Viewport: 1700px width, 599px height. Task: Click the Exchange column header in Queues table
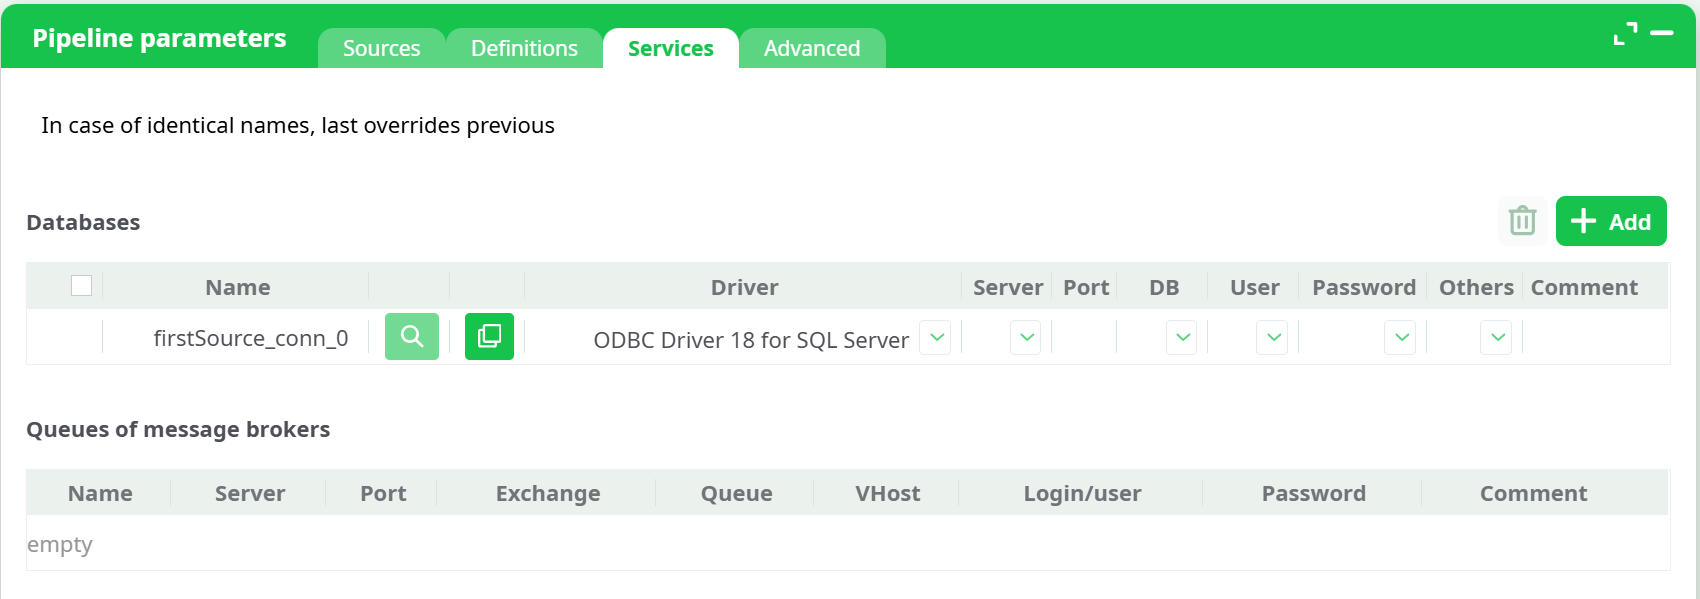pyautogui.click(x=548, y=493)
